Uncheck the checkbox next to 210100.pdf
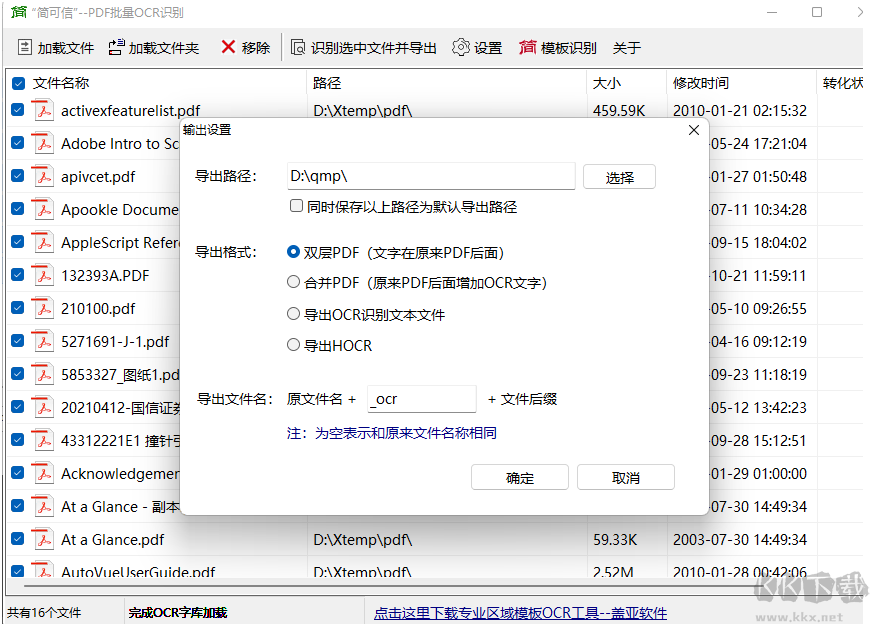Image resolution: width=870 pixels, height=624 pixels. tap(16, 308)
